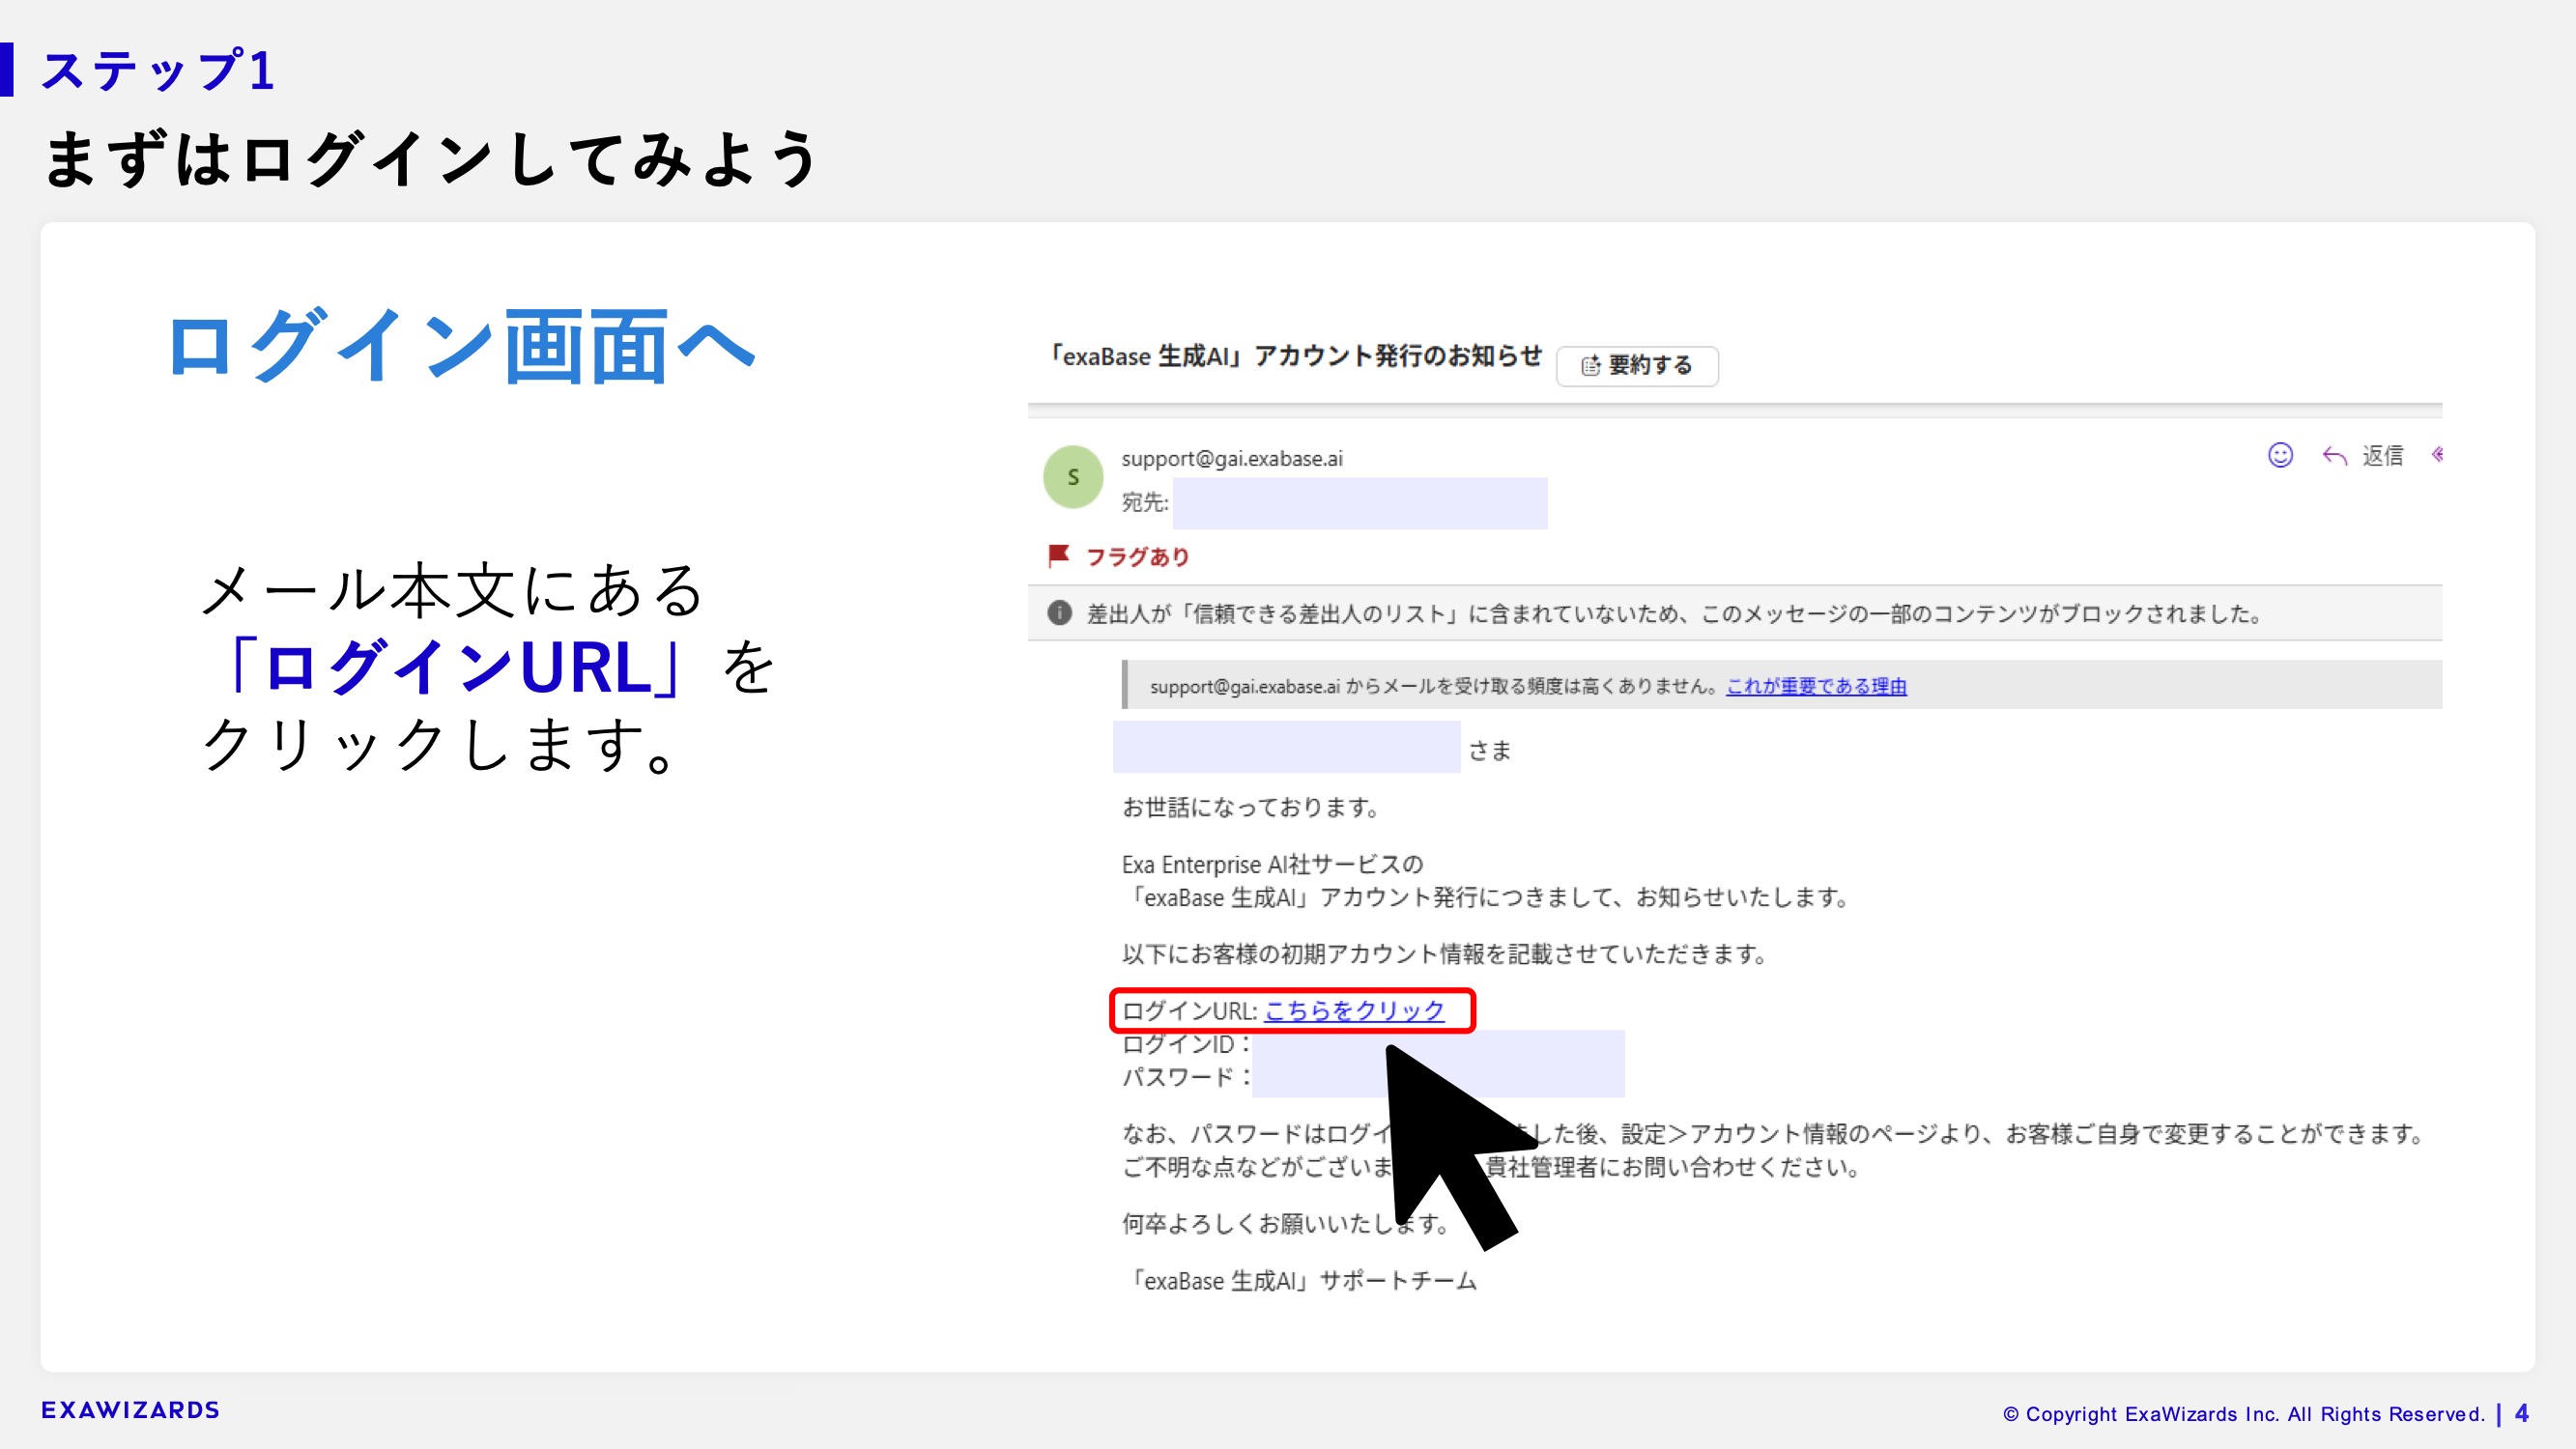The height and width of the screenshot is (1449, 2576).
Task: Click the emoji reaction smiley icon
Action: pos(2280,456)
